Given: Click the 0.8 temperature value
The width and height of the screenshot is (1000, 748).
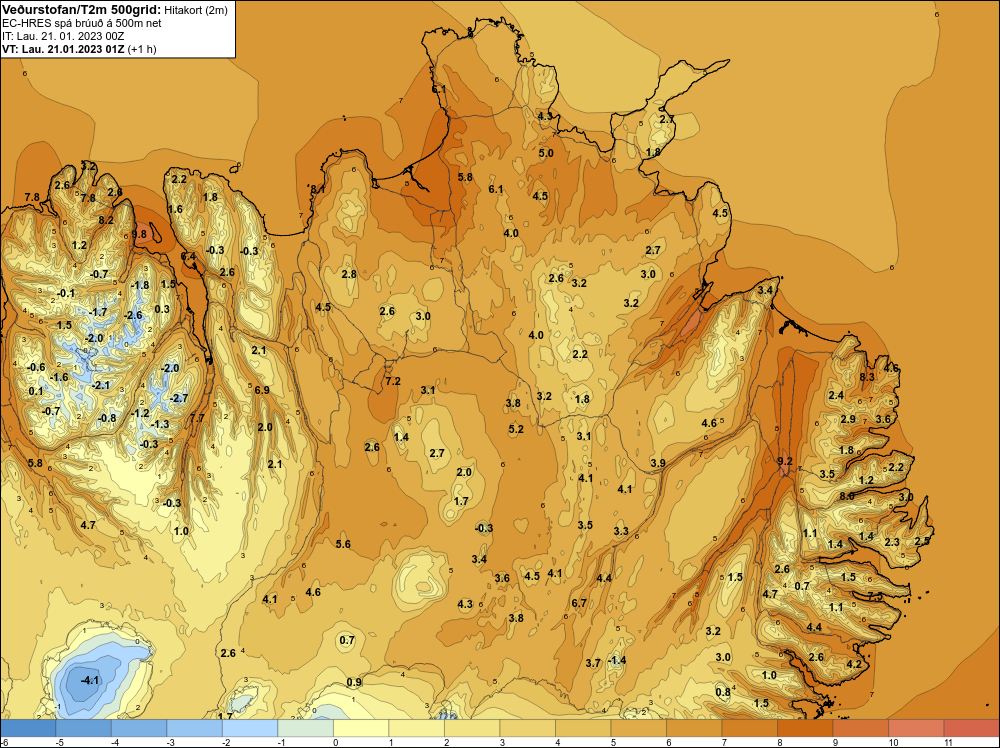Looking at the screenshot, I should [723, 692].
